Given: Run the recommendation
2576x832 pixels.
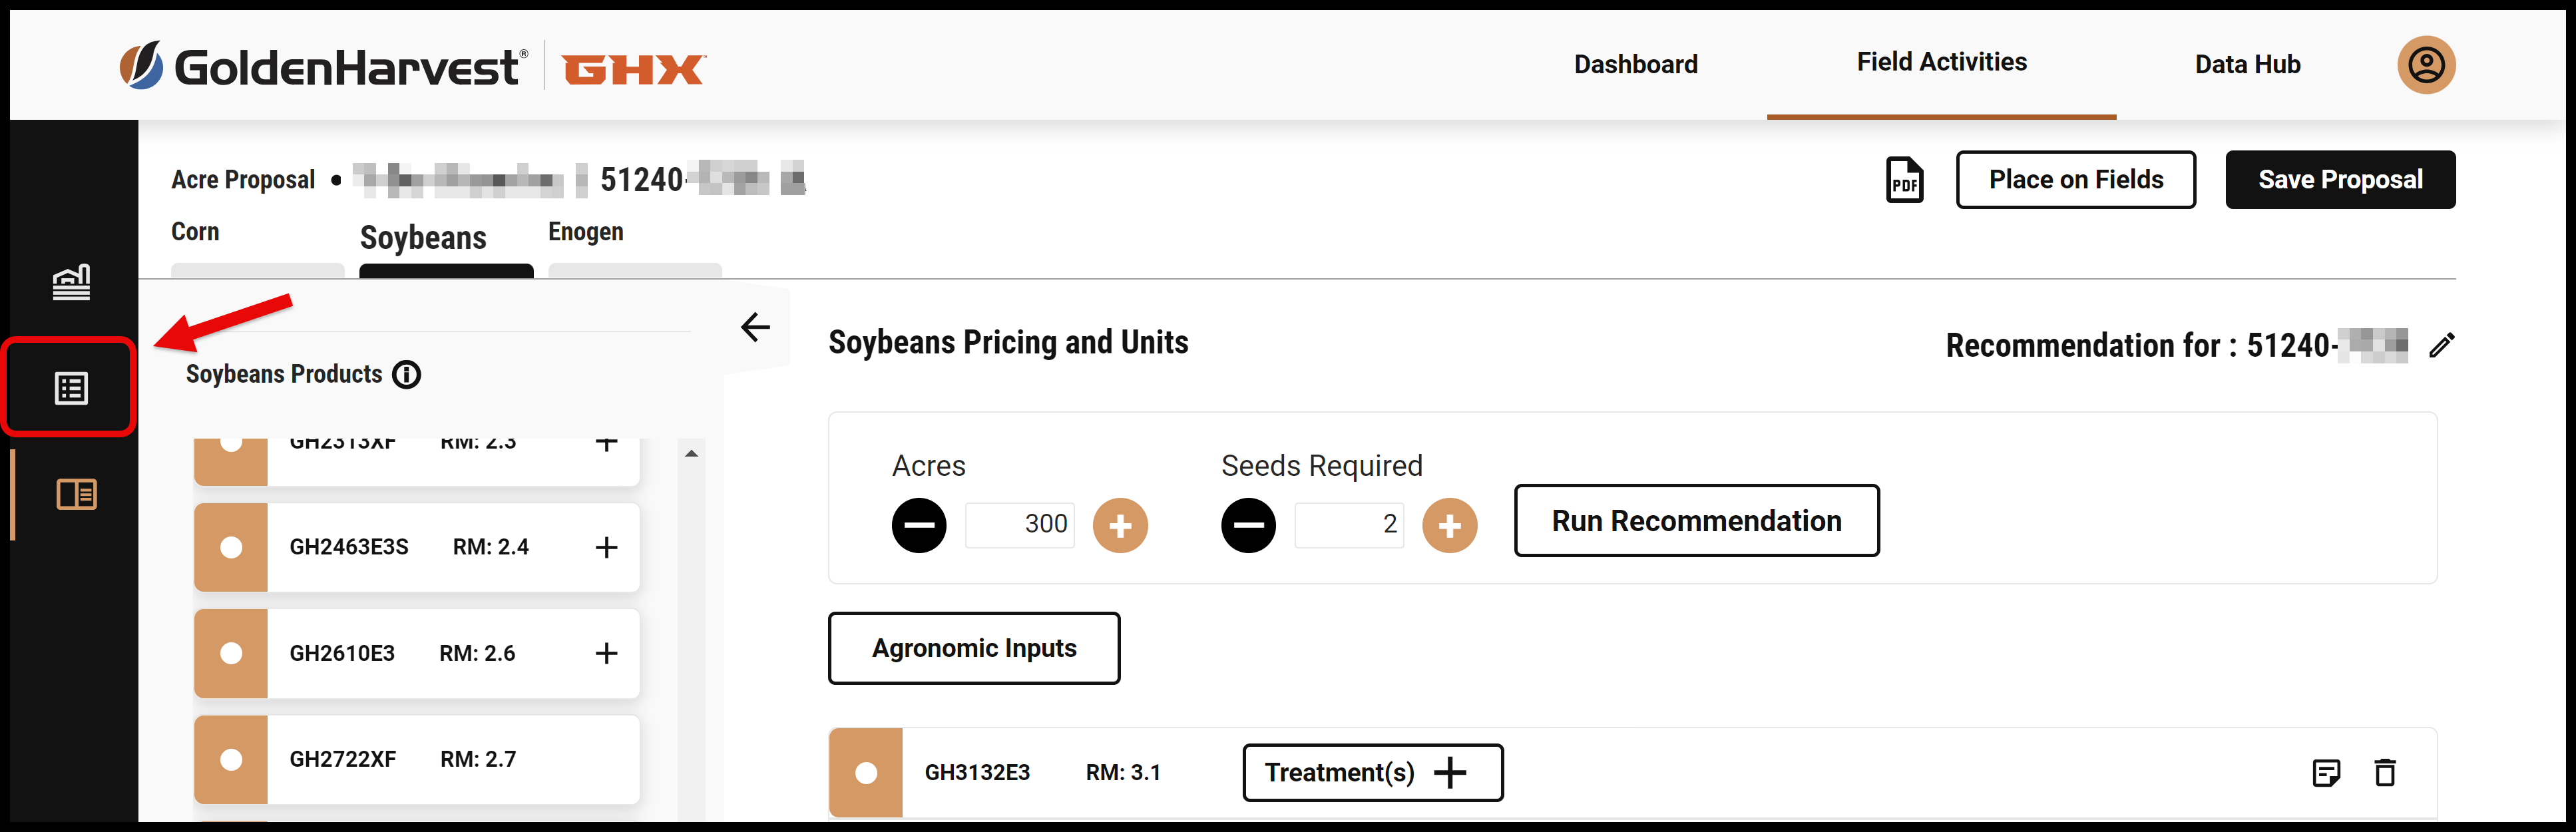Looking at the screenshot, I should pos(1696,521).
